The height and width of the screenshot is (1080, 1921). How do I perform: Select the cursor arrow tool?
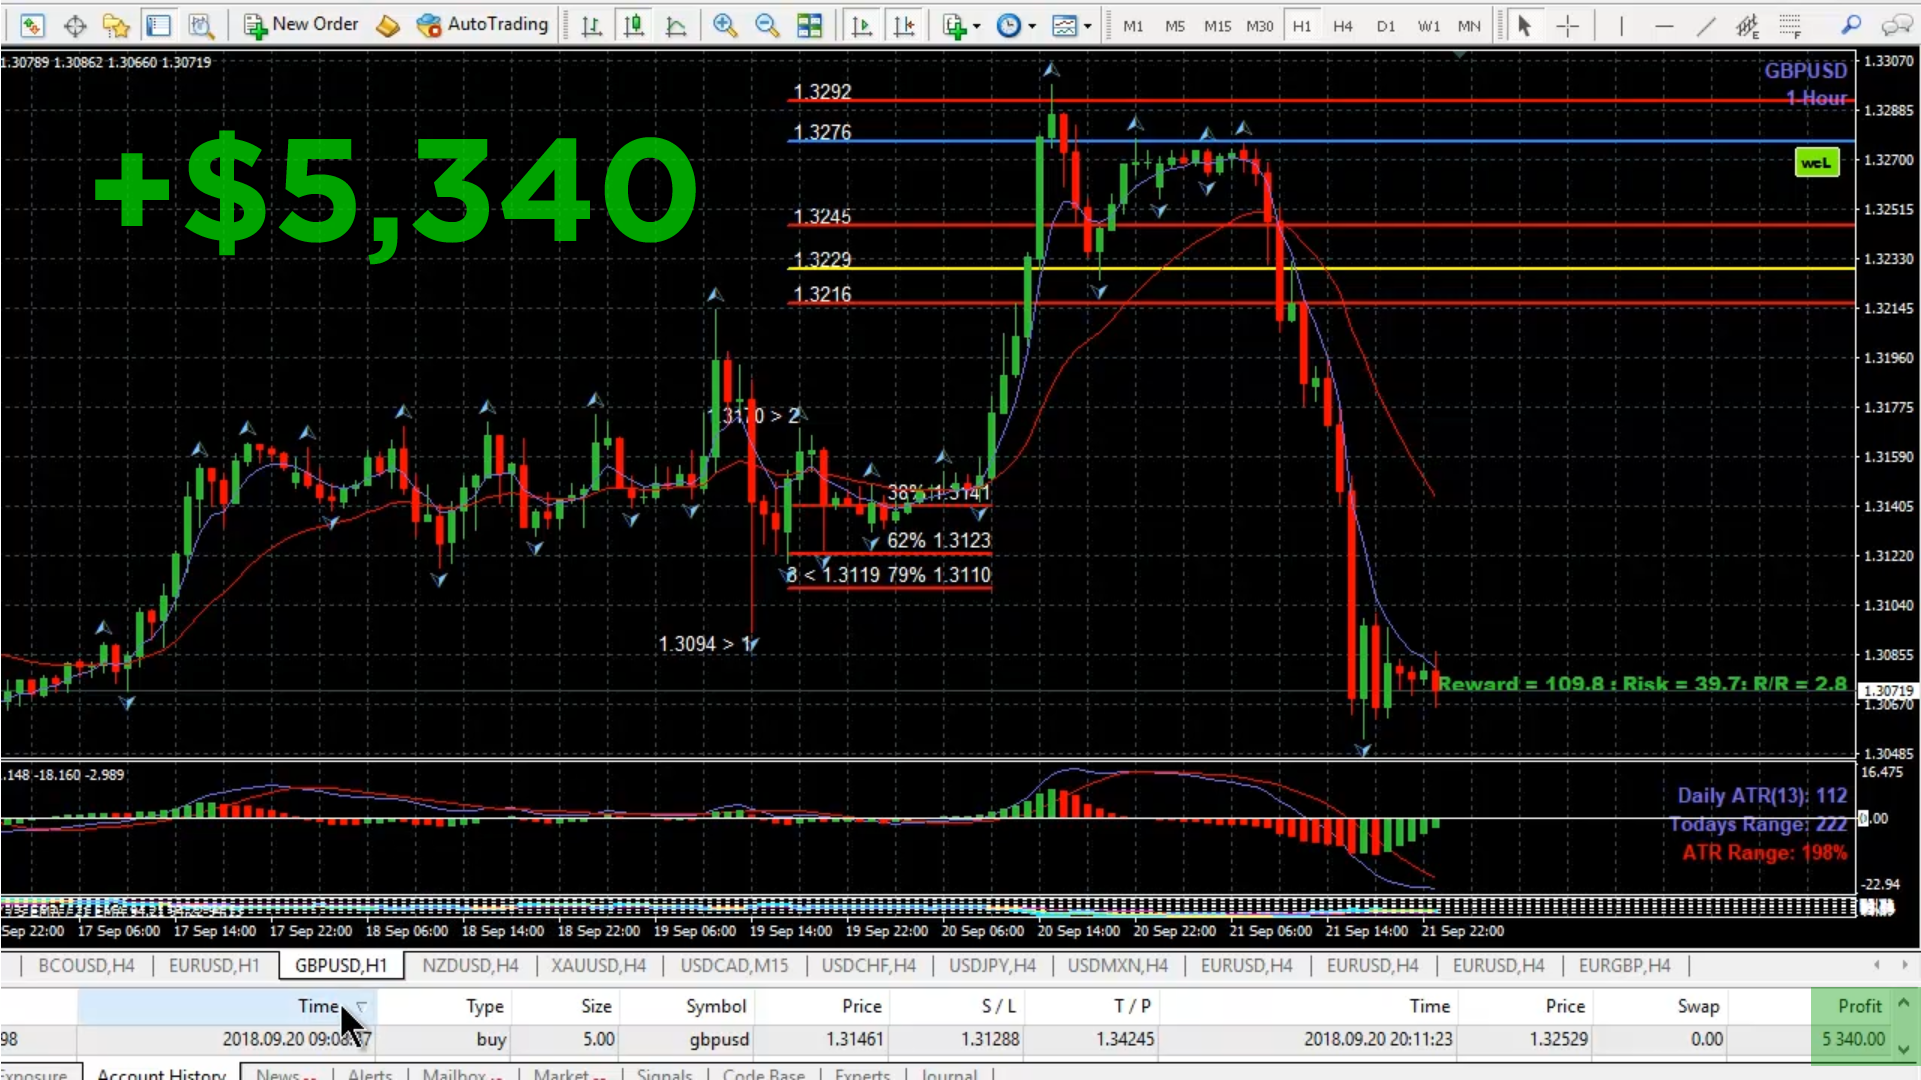[x=1524, y=25]
